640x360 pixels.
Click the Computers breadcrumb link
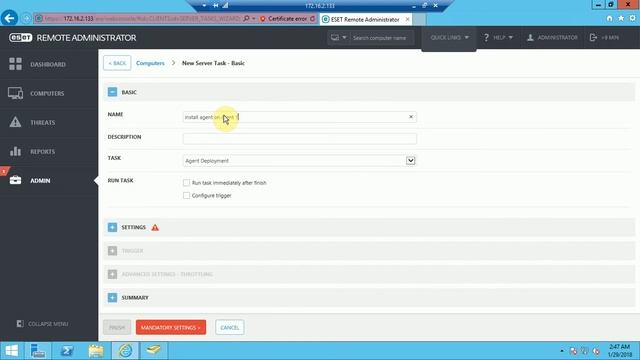150,63
